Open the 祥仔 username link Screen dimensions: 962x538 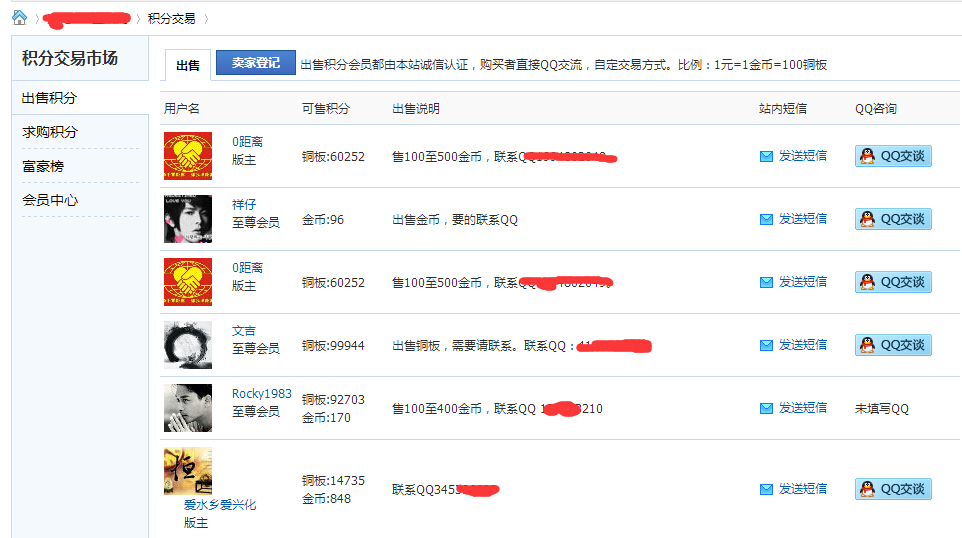point(244,204)
